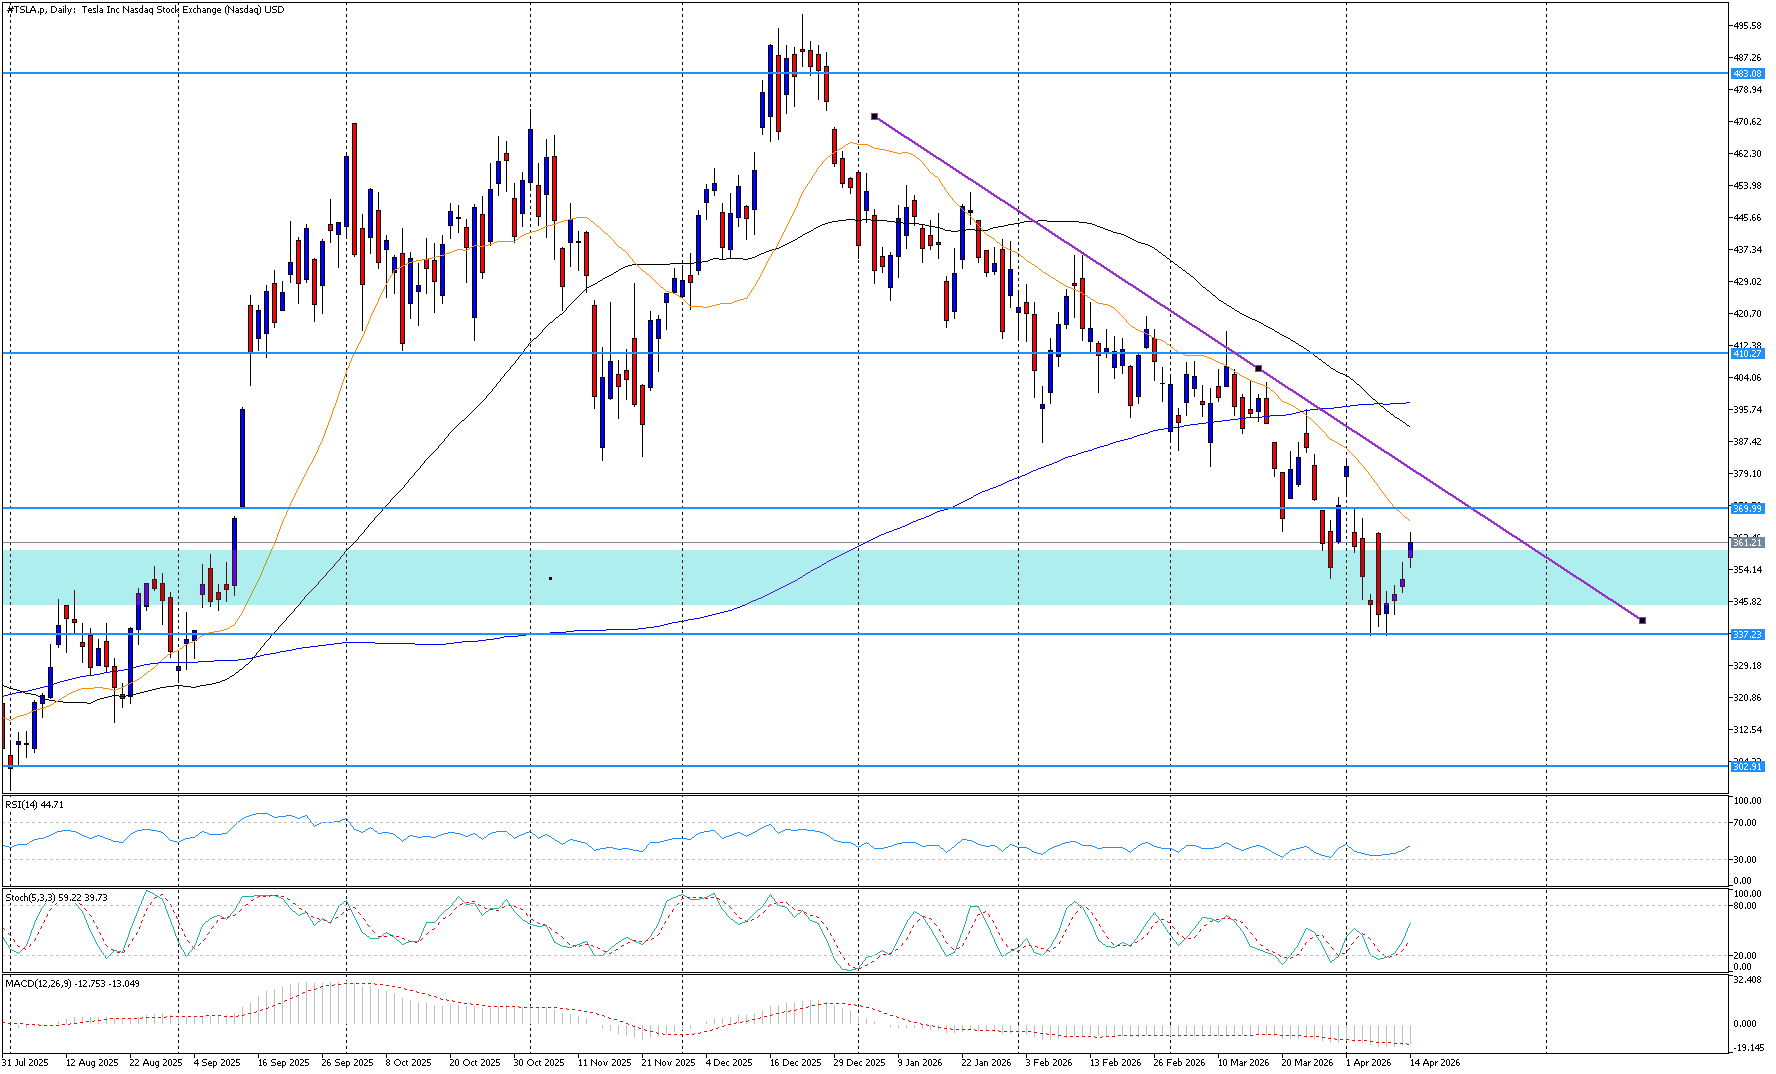Click the small dot inside the cyan rectangle zone
The image size is (1776, 1074).
click(550, 578)
